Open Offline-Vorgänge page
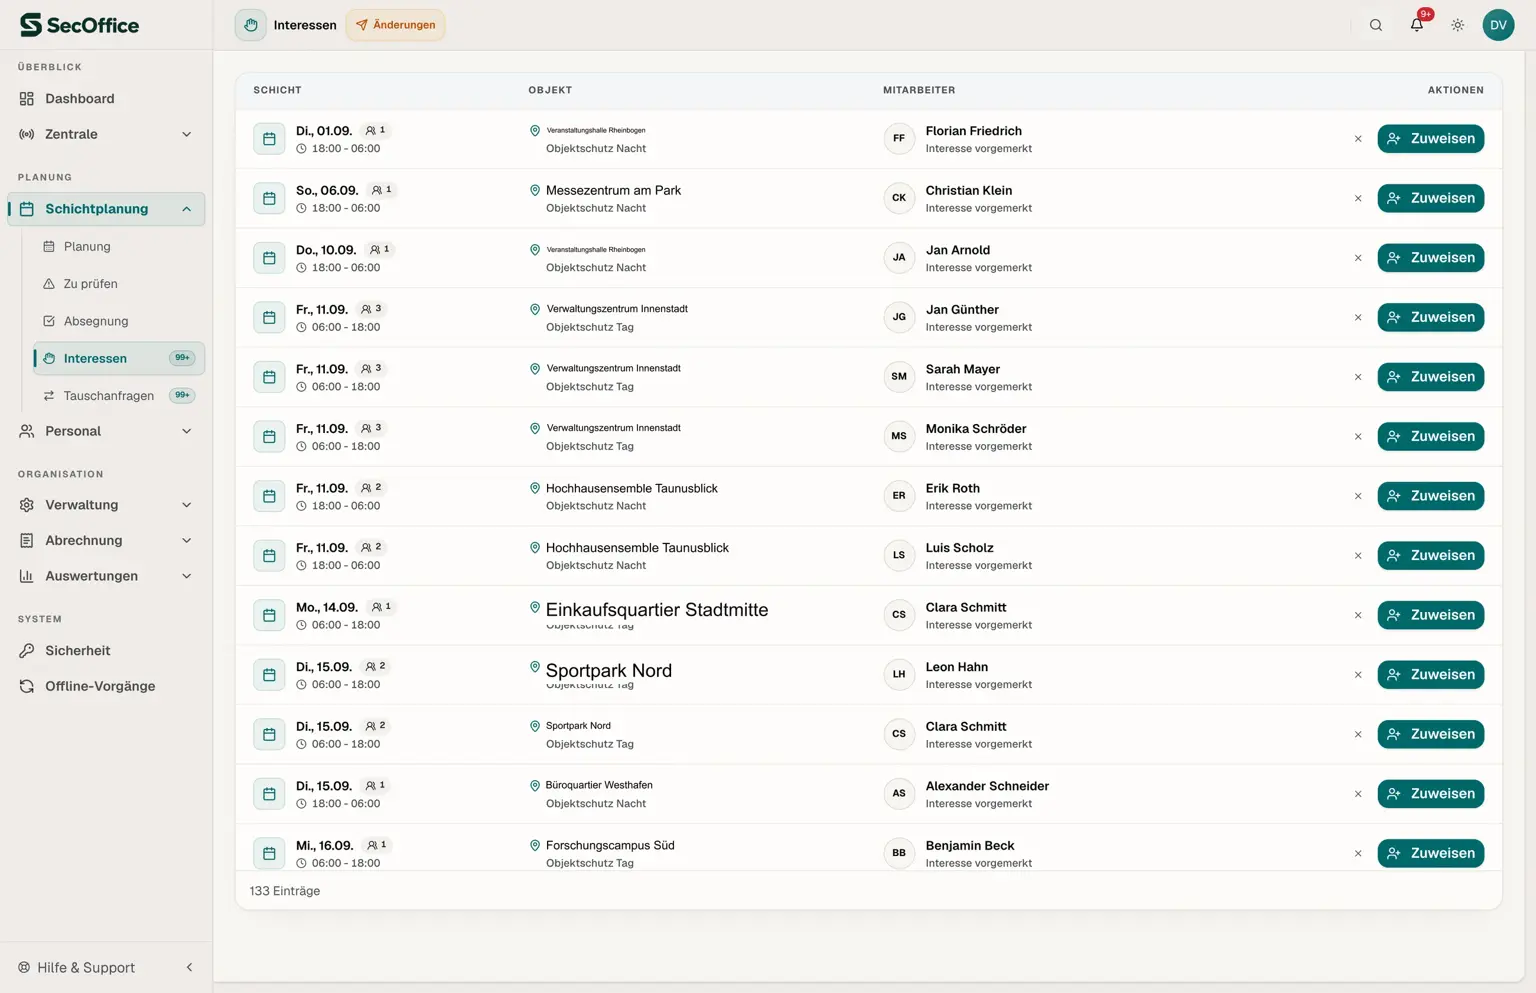The width and height of the screenshot is (1536, 993). [106, 686]
